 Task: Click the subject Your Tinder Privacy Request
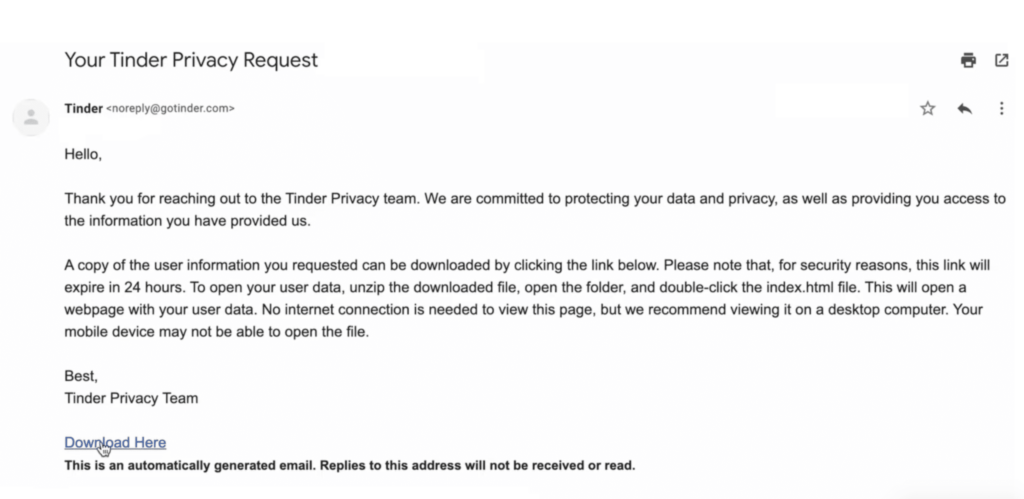tap(191, 60)
